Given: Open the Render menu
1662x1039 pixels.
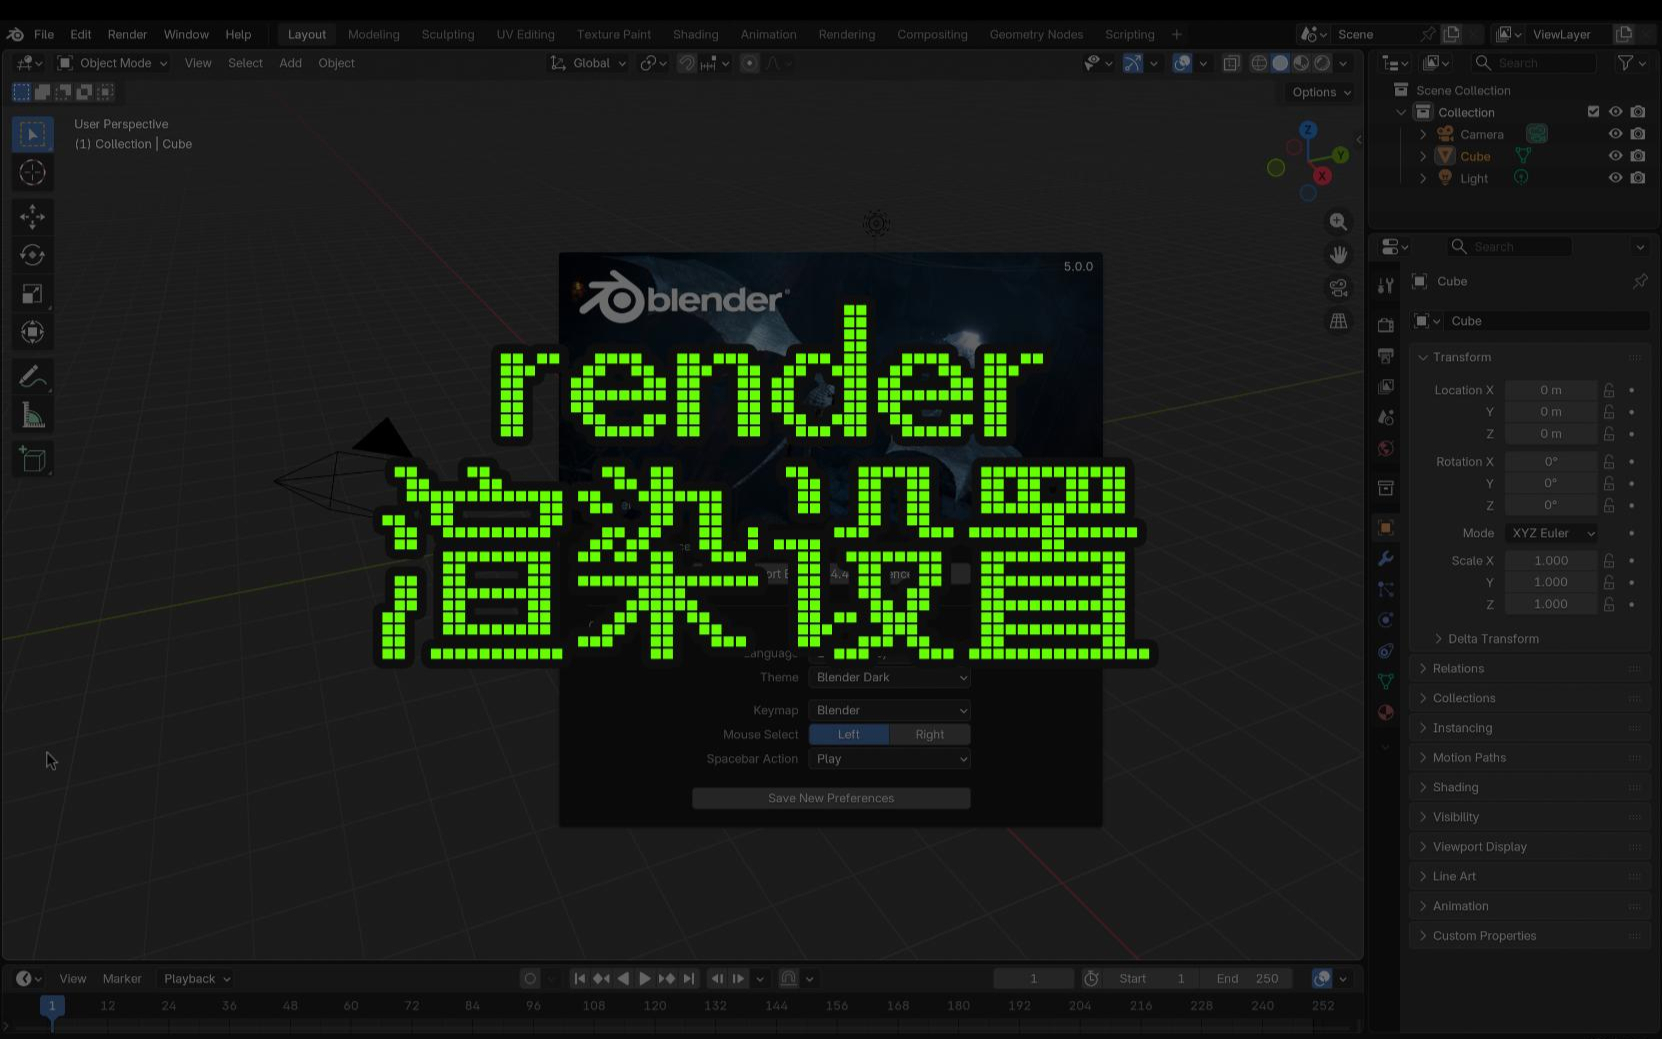Looking at the screenshot, I should coord(127,34).
